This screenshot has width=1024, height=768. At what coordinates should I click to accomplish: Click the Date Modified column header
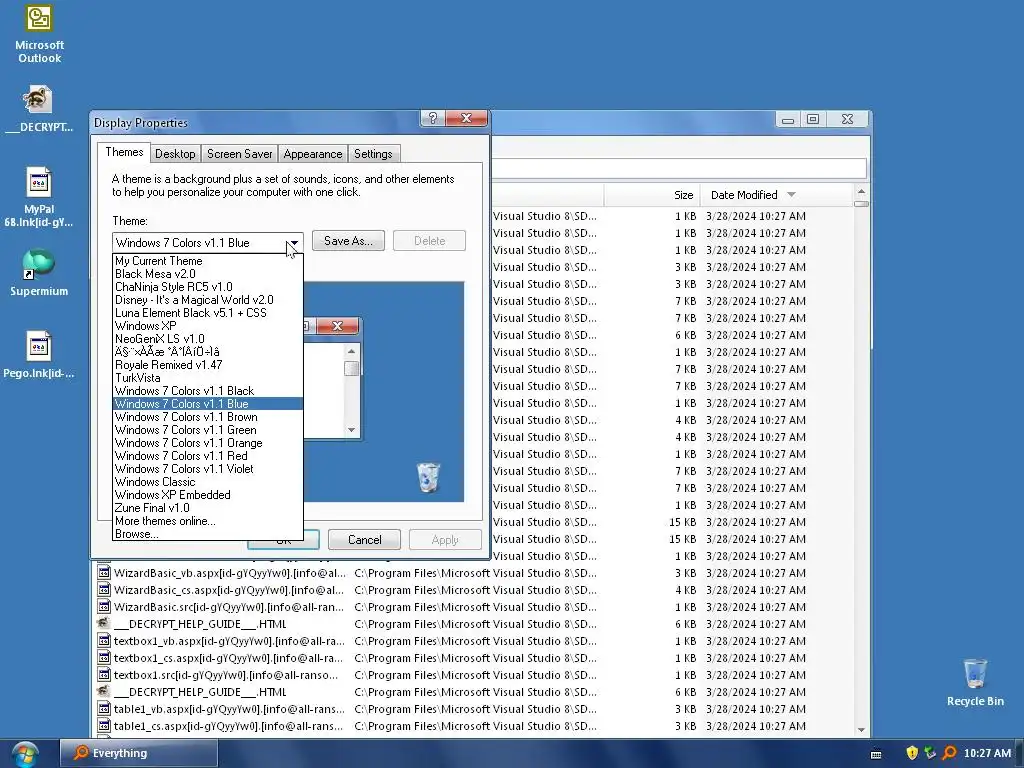click(776, 195)
